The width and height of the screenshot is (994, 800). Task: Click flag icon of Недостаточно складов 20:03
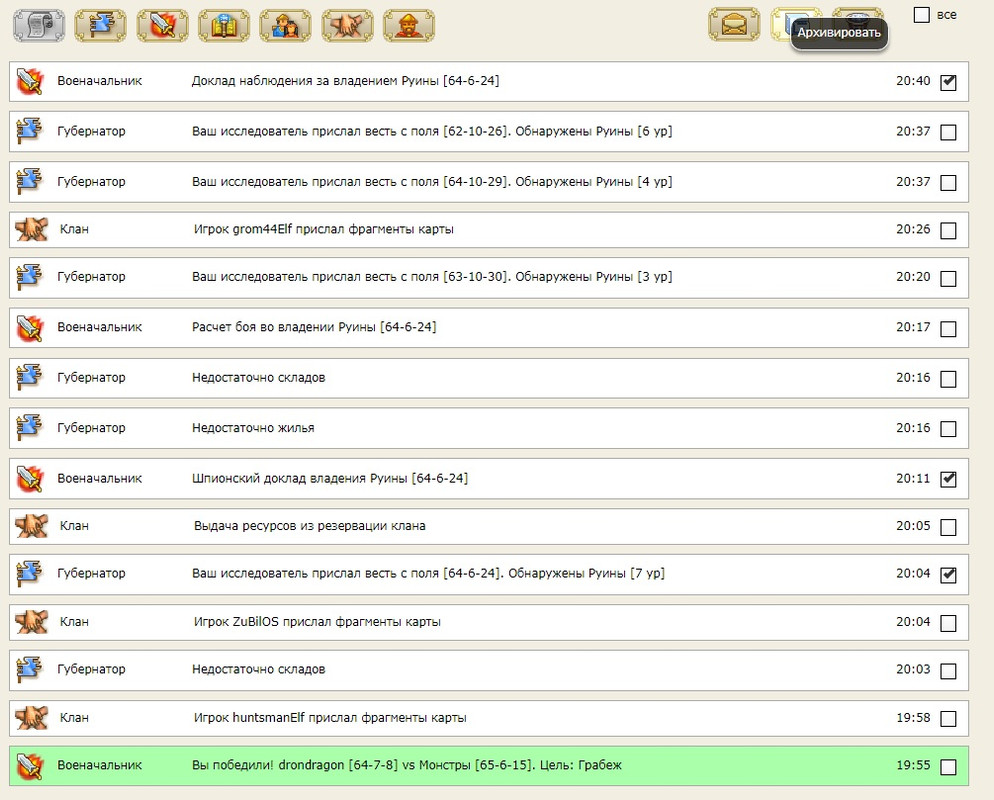click(x=29, y=669)
